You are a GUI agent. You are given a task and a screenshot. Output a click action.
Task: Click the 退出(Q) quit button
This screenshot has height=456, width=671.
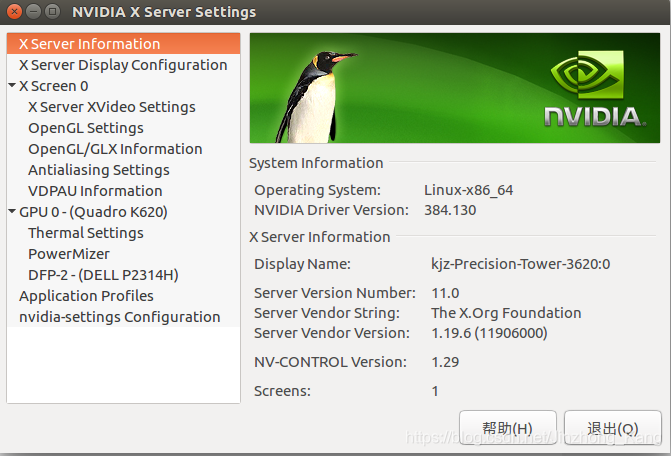[x=613, y=428]
